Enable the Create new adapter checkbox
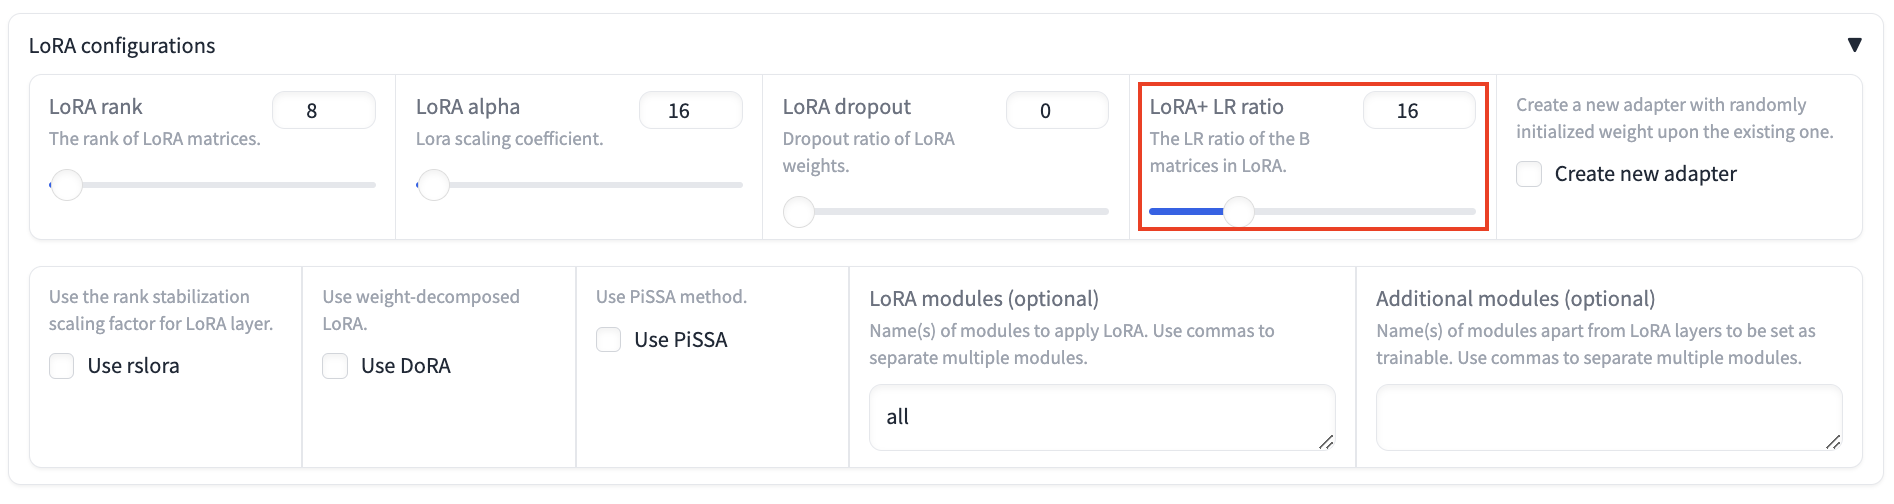 click(1529, 174)
